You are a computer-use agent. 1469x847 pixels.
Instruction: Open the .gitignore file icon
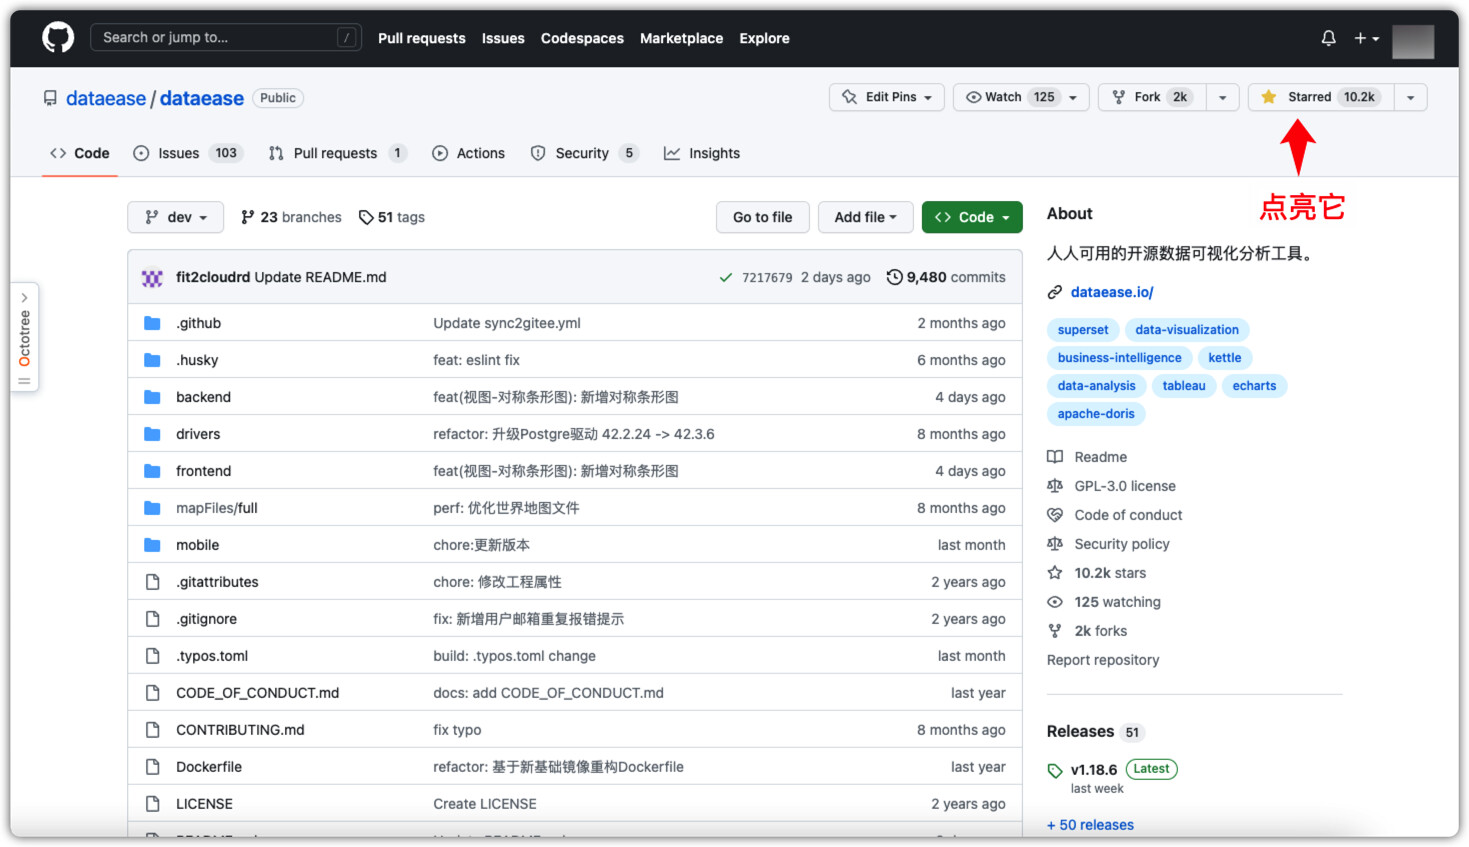coord(152,619)
